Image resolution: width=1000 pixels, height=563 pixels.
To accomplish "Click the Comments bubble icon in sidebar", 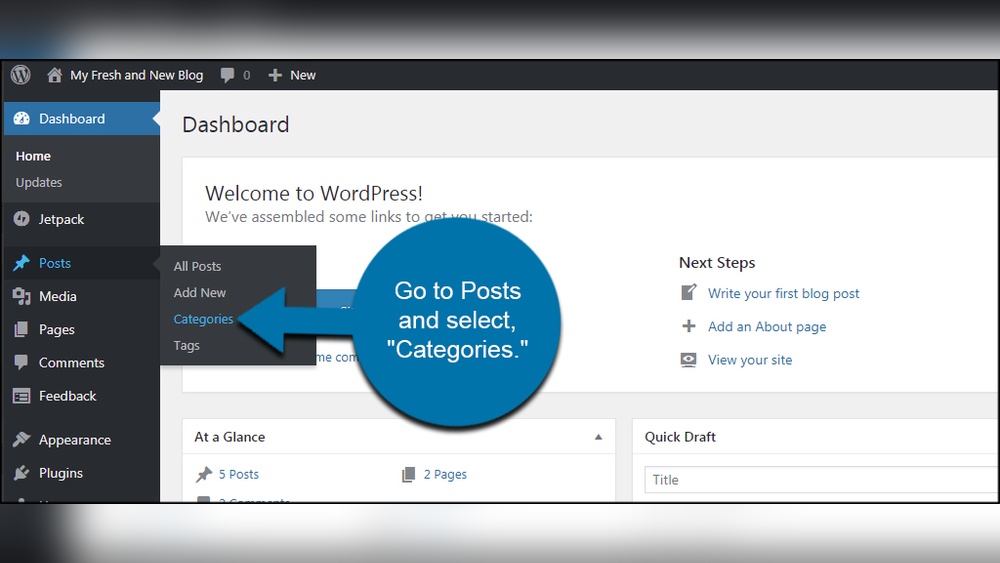I will coord(21,362).
